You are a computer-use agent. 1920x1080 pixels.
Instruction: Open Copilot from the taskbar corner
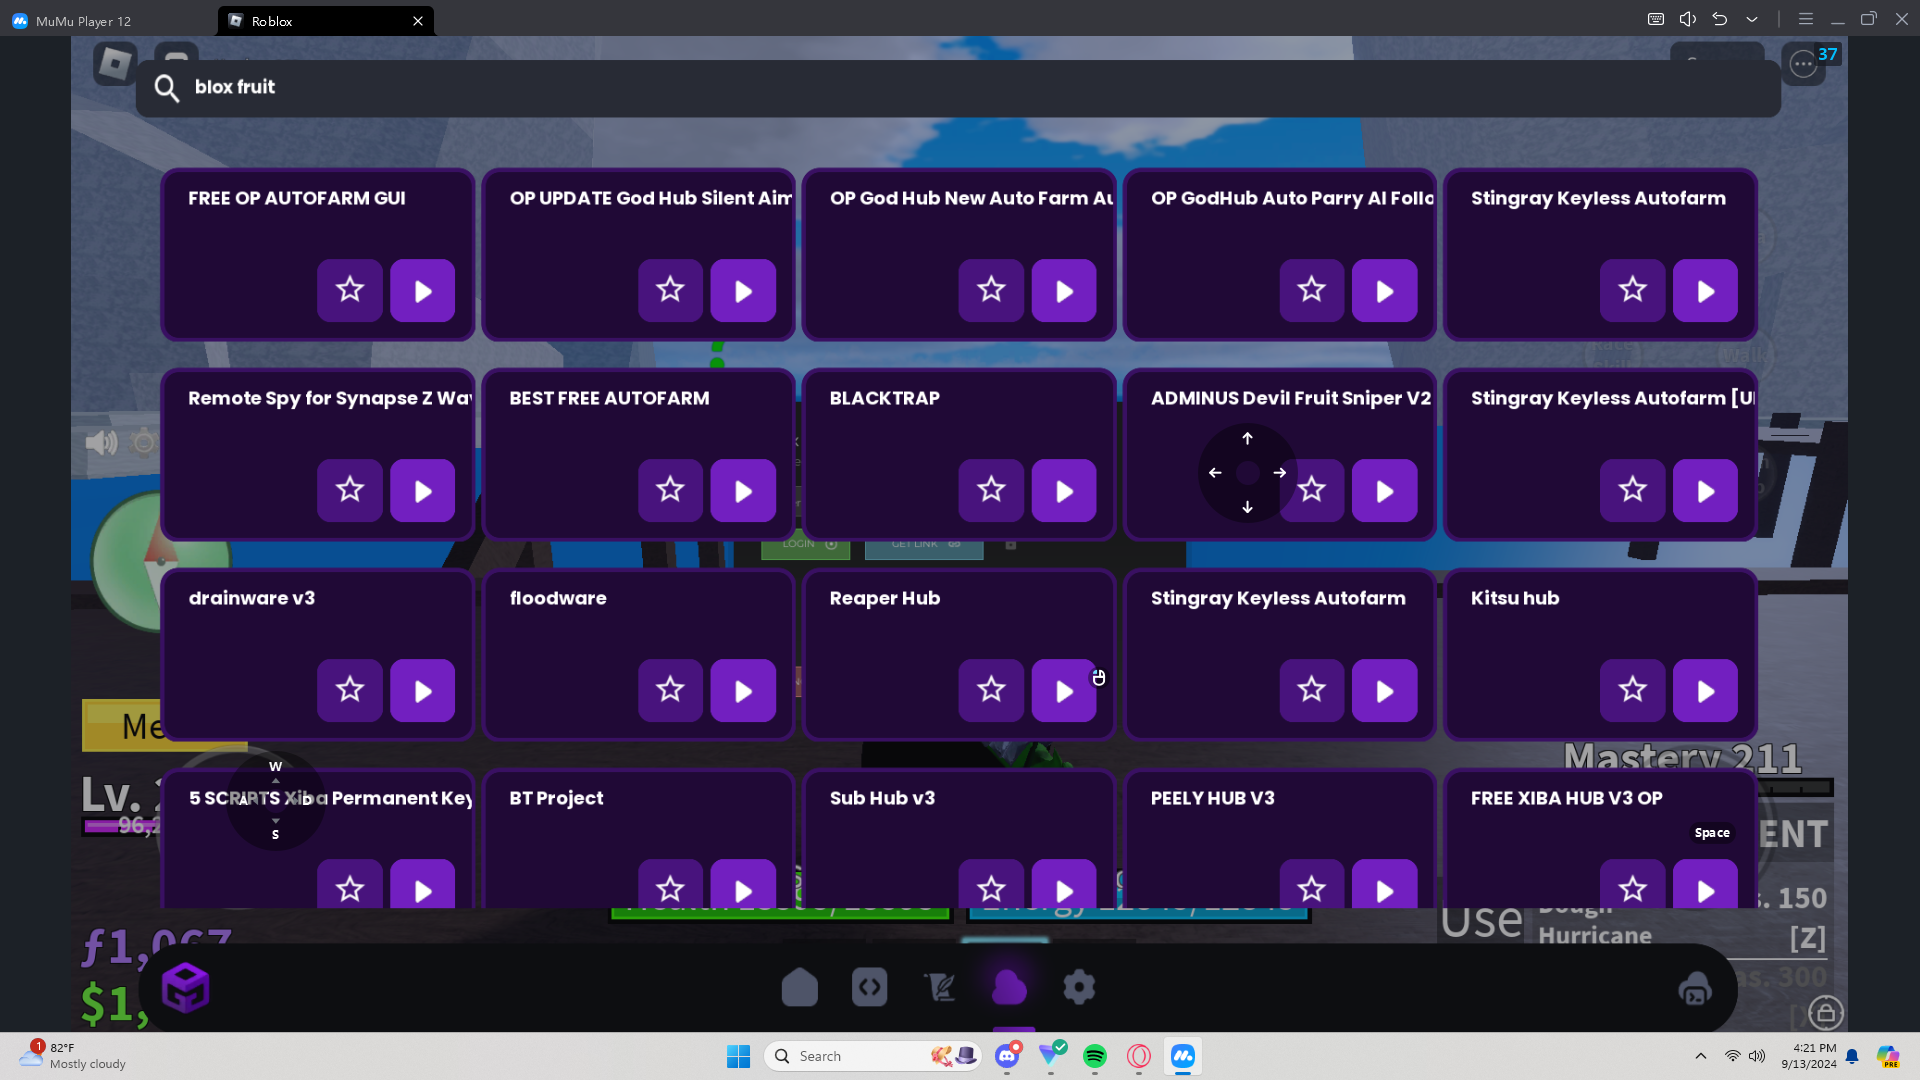1888,1056
